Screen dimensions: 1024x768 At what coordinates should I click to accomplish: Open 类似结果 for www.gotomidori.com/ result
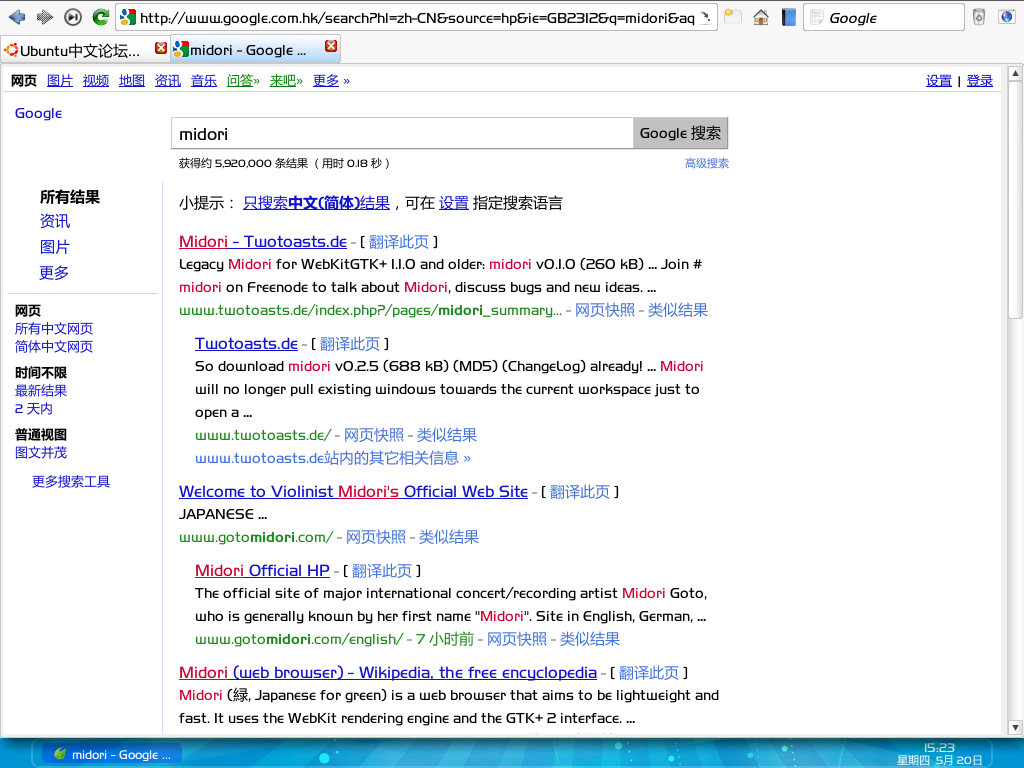[x=449, y=537]
